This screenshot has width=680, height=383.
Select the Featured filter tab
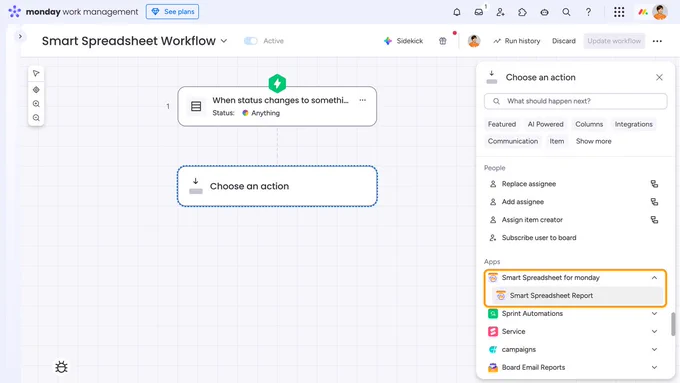coord(502,124)
